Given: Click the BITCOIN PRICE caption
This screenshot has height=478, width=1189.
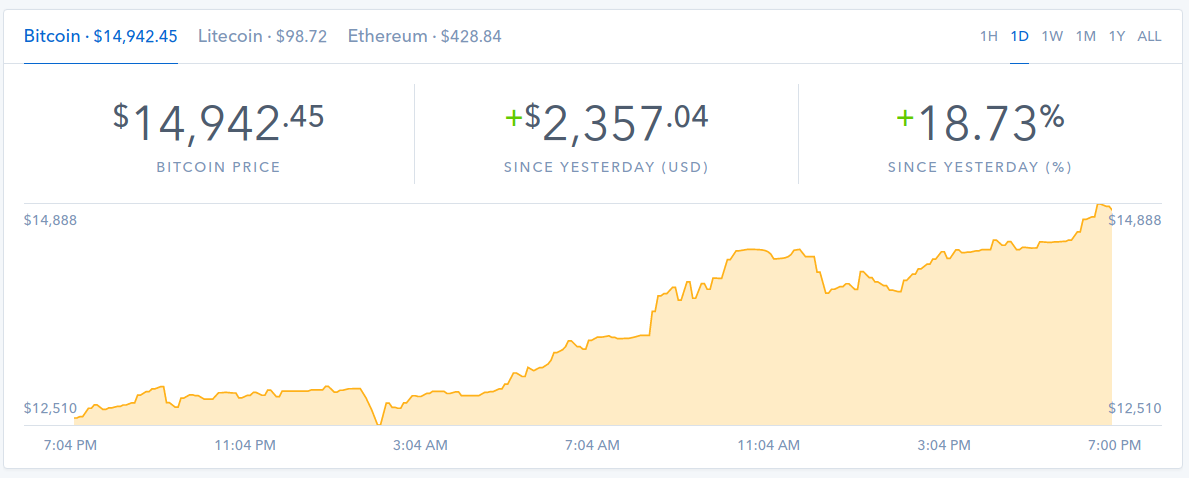Looking at the screenshot, I should (x=218, y=167).
